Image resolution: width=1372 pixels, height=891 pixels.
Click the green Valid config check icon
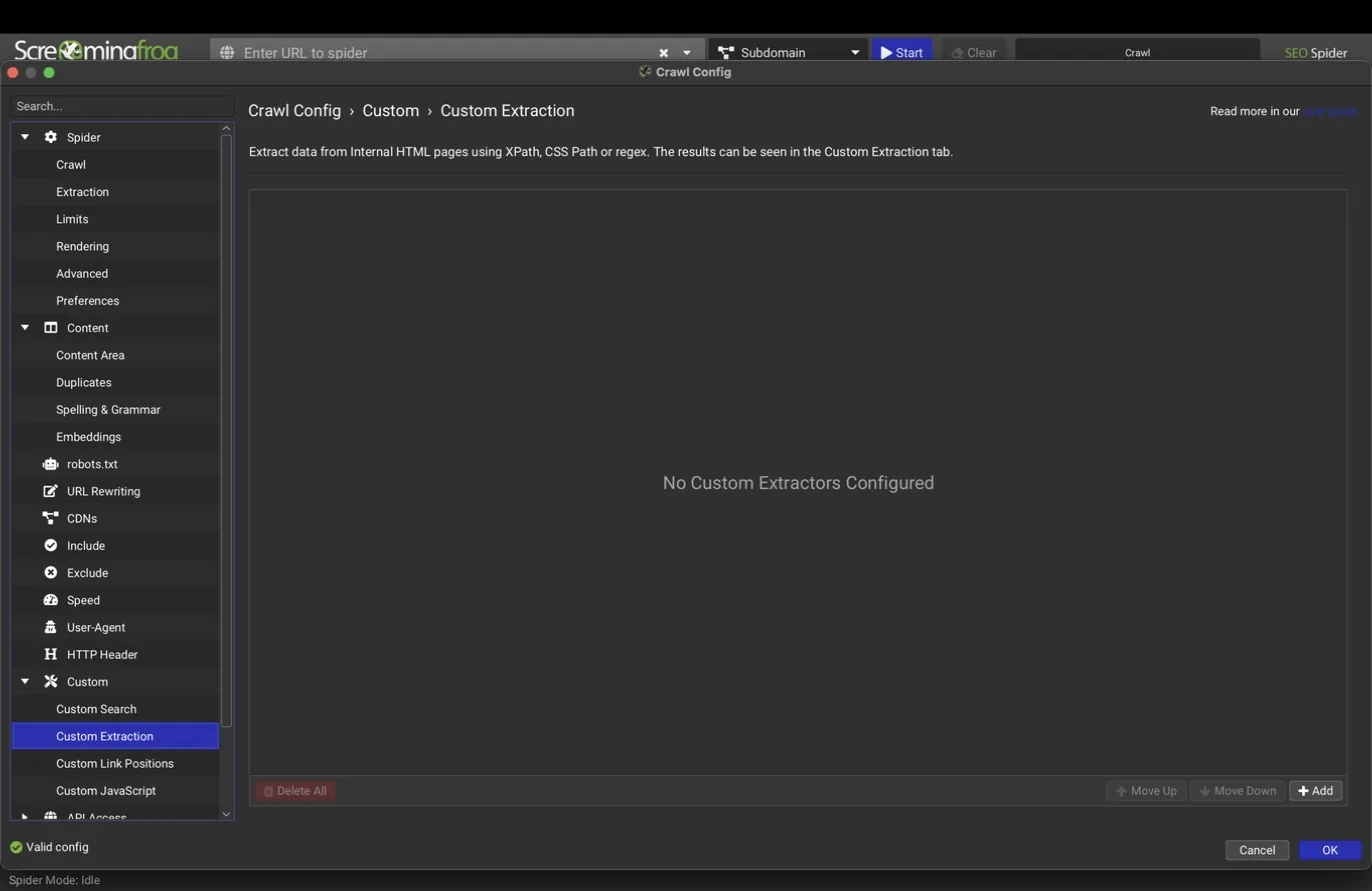(x=16, y=847)
